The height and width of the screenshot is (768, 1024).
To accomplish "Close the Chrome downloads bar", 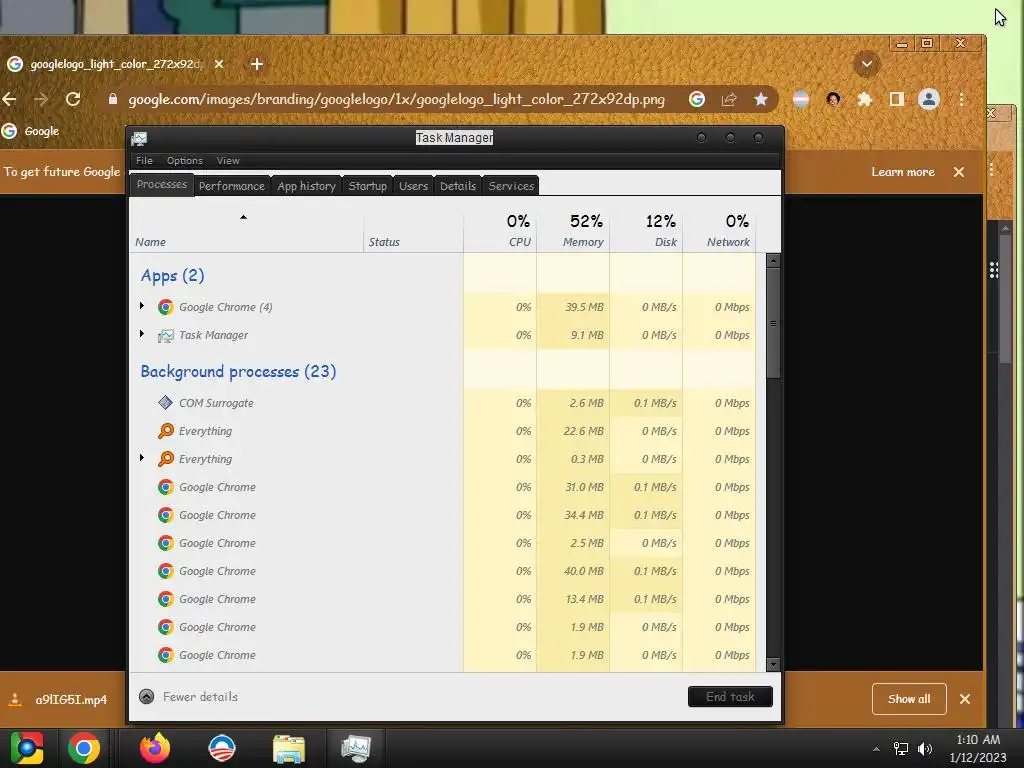I will point(965,699).
